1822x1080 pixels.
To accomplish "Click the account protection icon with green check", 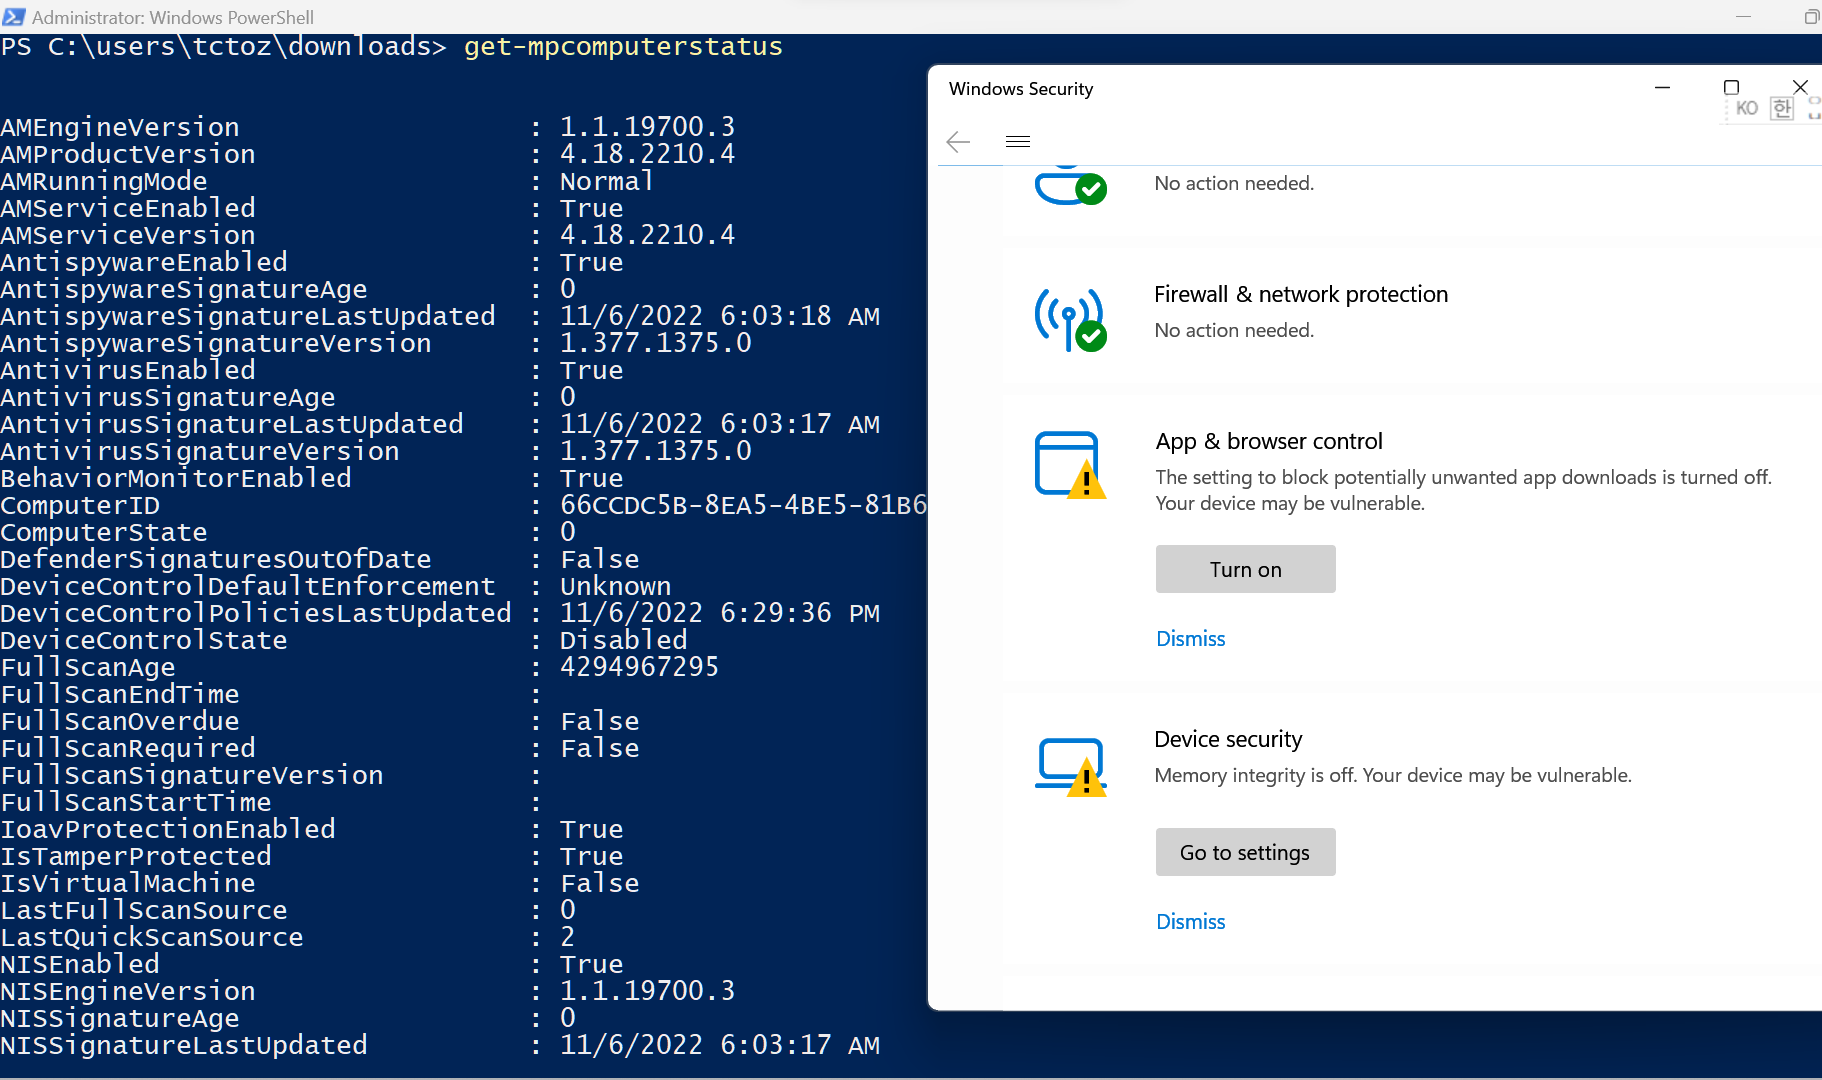I will pyautogui.click(x=1070, y=186).
